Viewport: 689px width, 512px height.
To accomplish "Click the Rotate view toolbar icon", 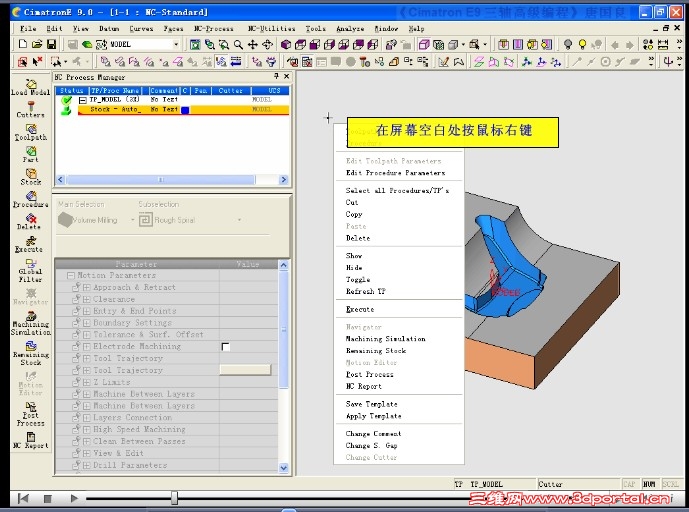I will 267,44.
